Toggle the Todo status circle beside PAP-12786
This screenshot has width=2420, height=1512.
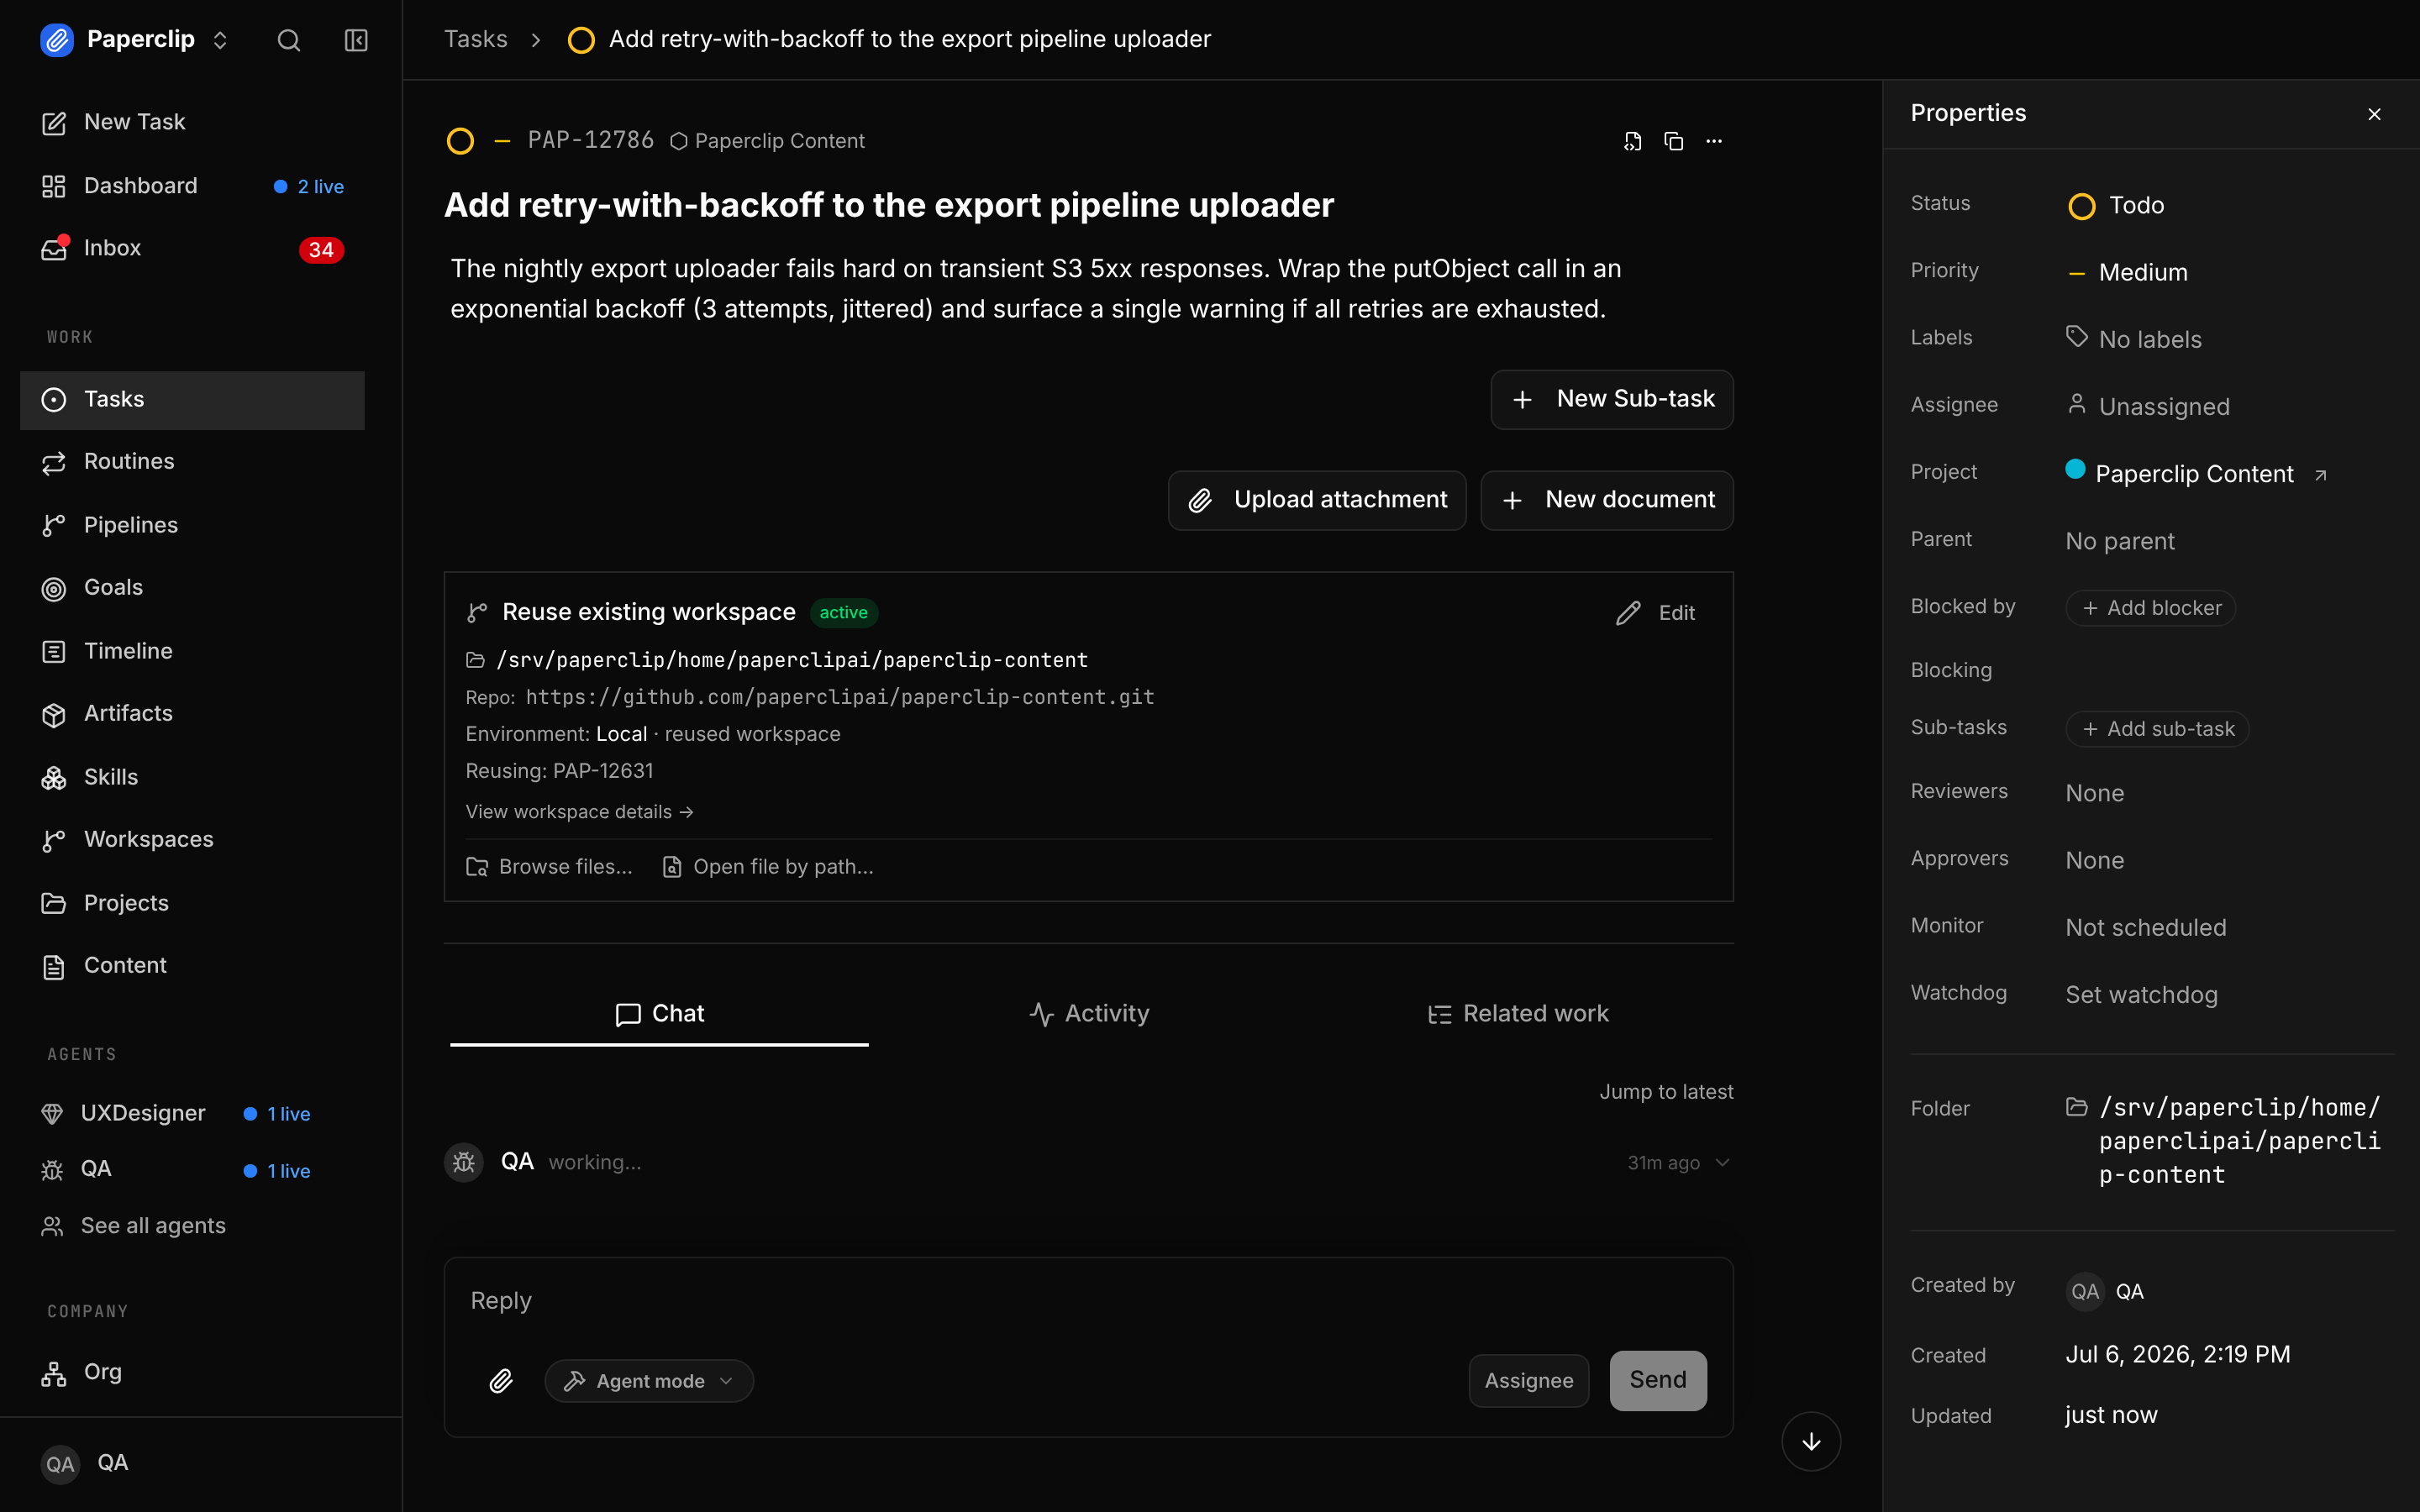pyautogui.click(x=460, y=141)
